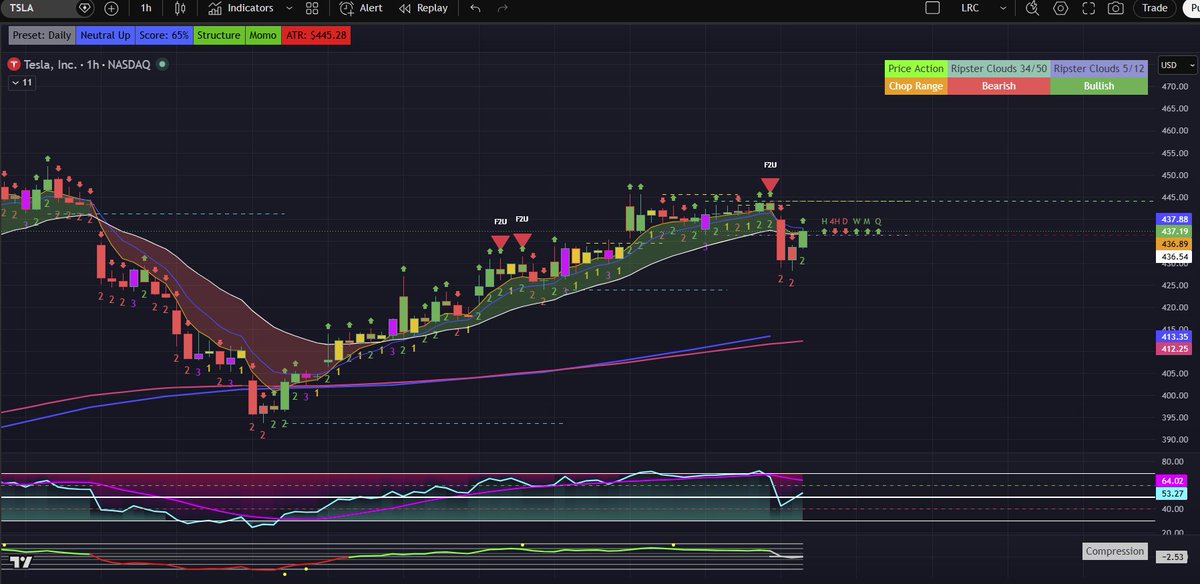Click the TradingView logo at bottom left

(21, 562)
